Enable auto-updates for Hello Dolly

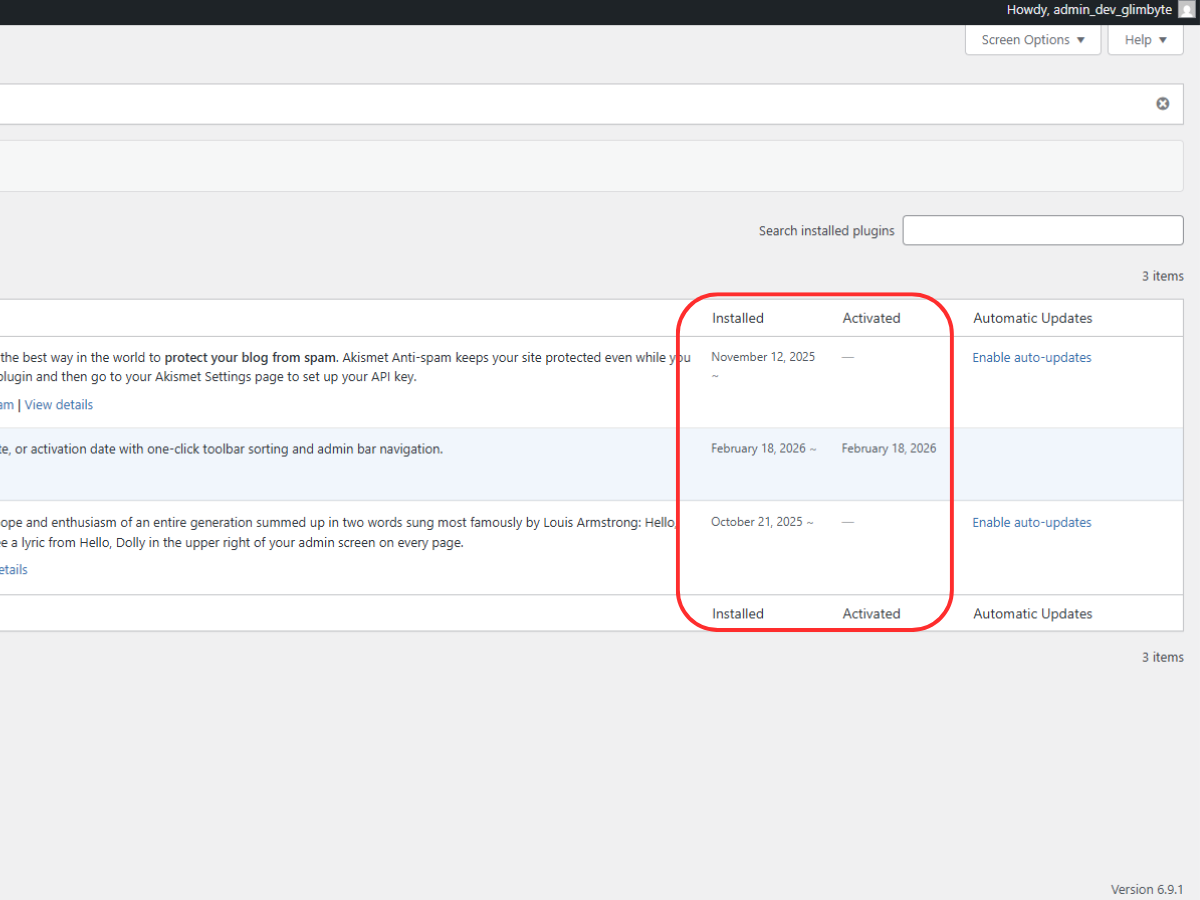(1031, 522)
